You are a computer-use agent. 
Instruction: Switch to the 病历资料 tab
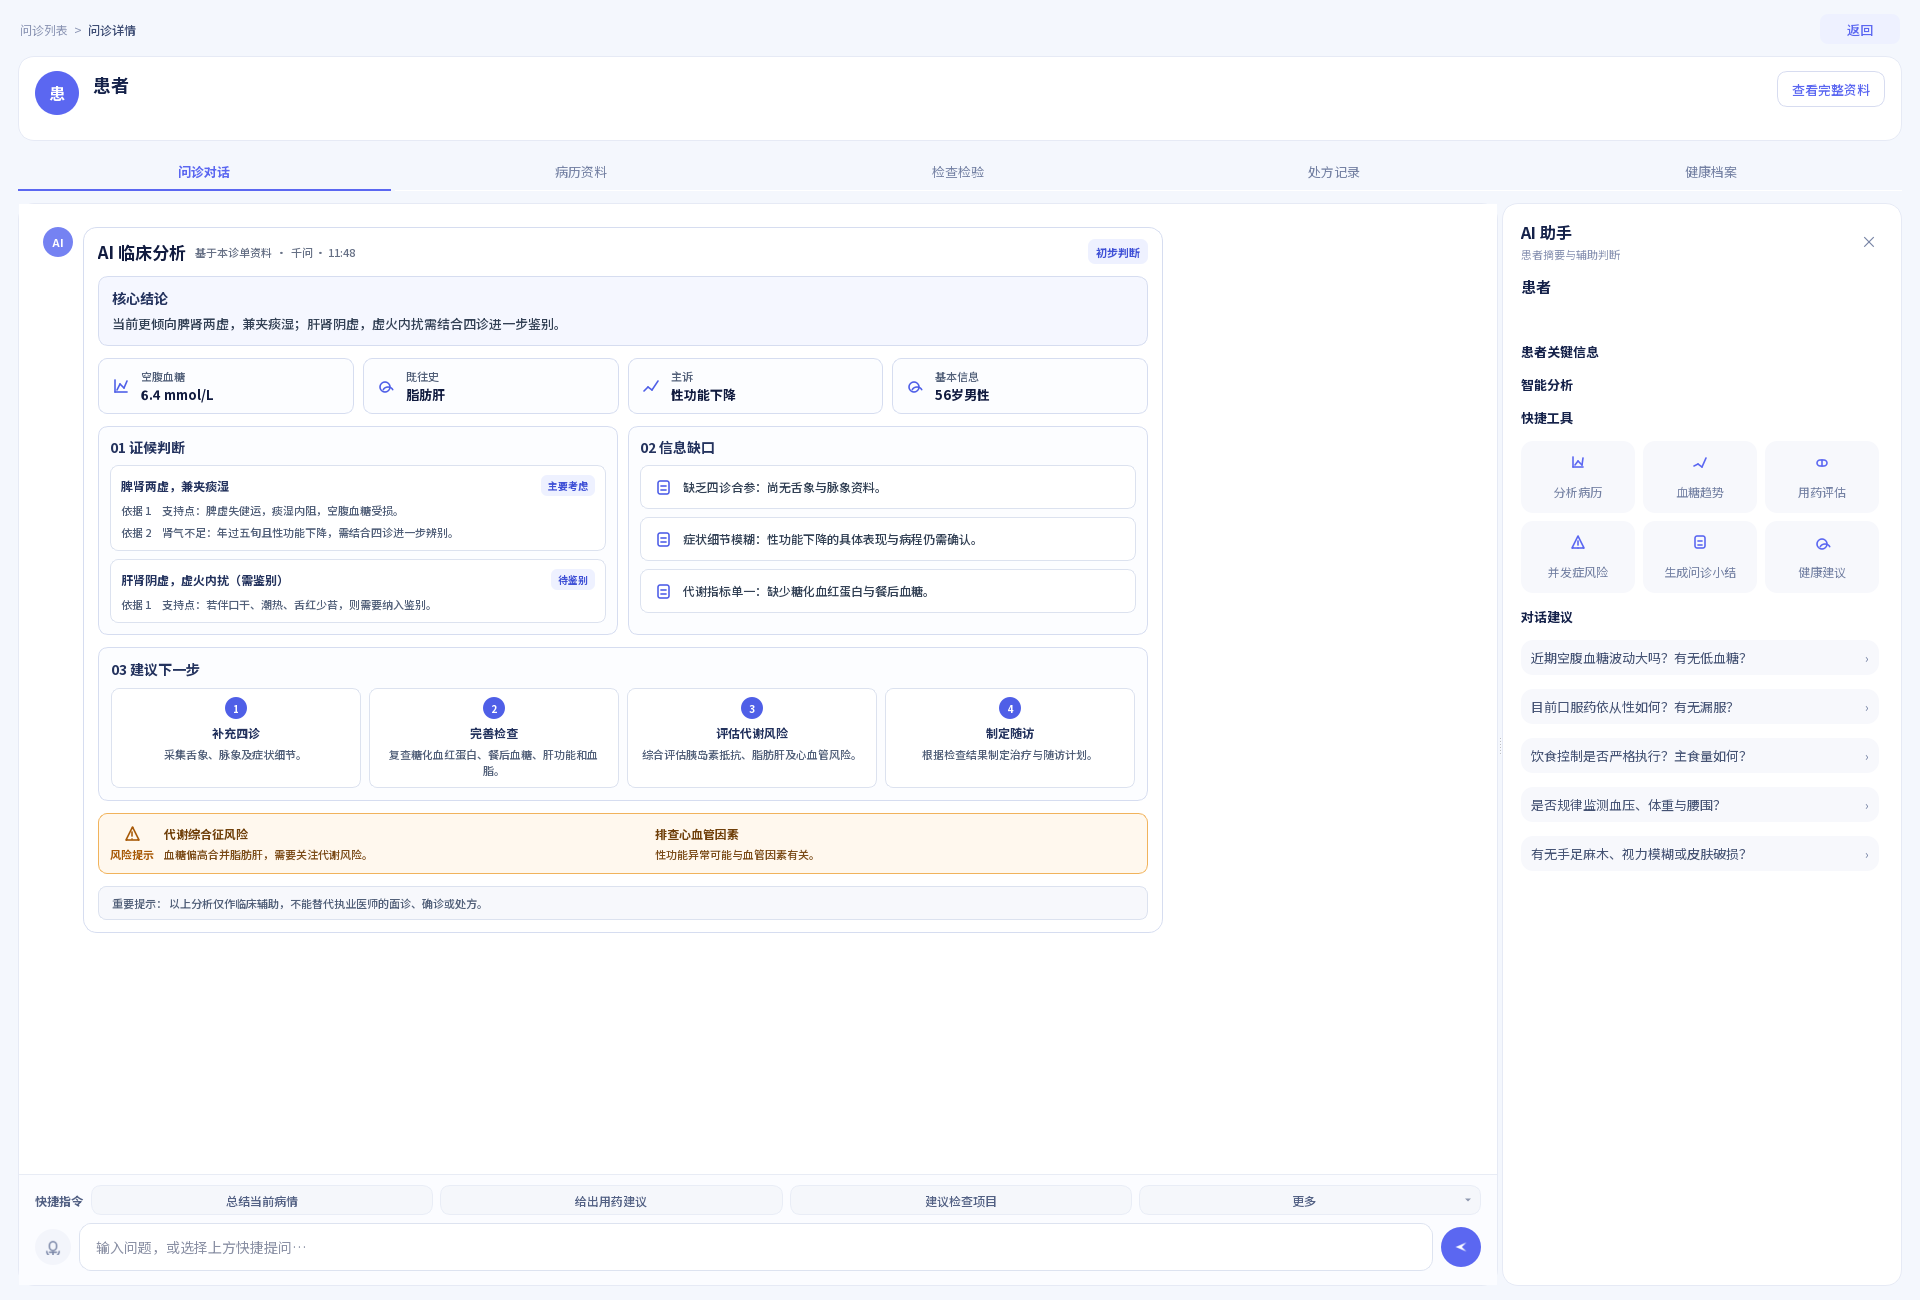click(x=581, y=172)
